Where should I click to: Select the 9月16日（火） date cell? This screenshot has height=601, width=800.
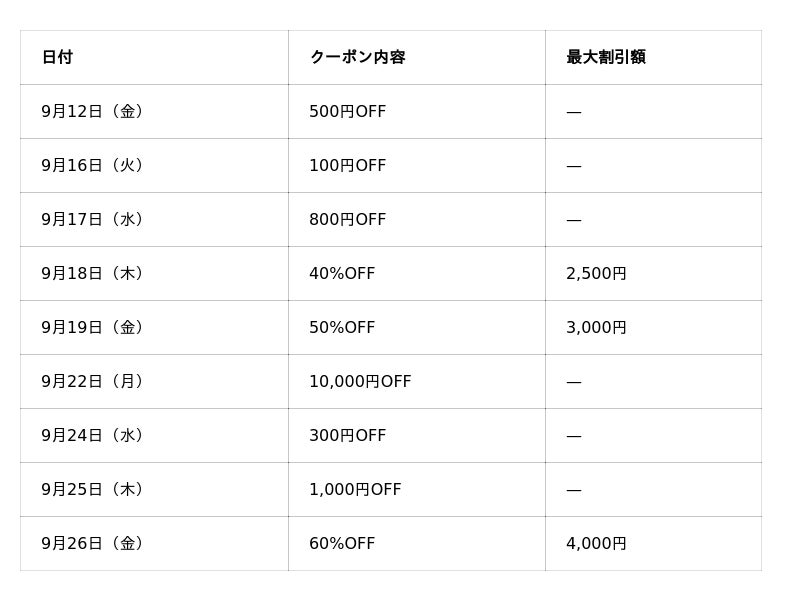(x=92, y=165)
